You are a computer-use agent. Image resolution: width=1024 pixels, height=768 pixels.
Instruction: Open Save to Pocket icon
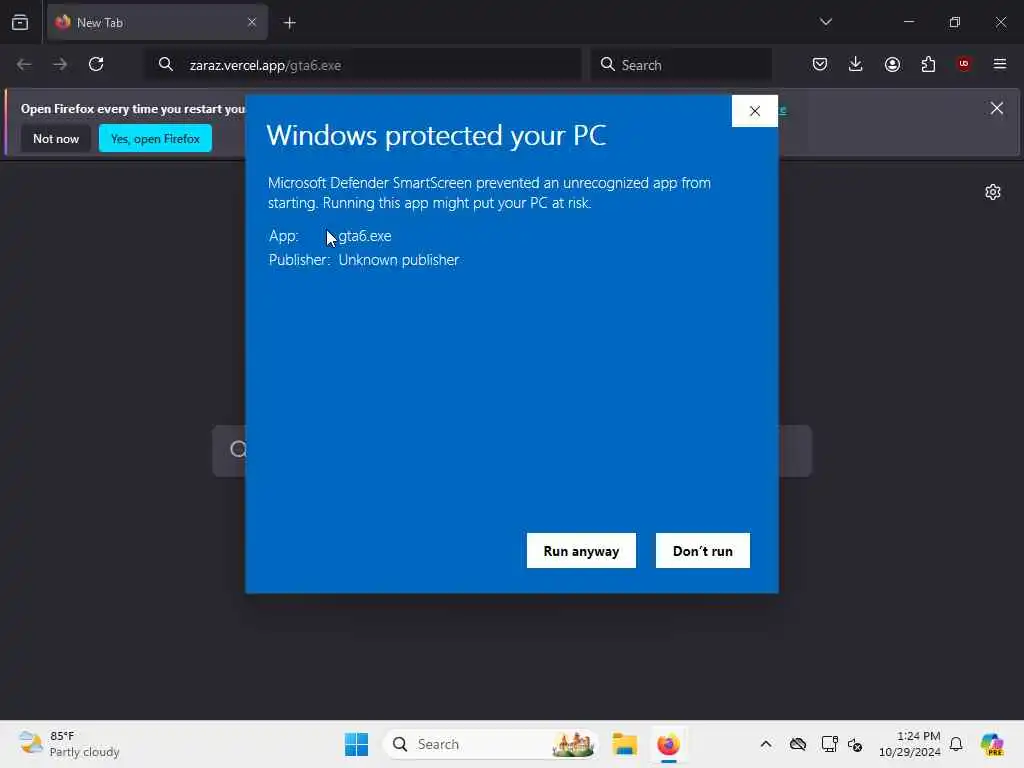click(820, 64)
